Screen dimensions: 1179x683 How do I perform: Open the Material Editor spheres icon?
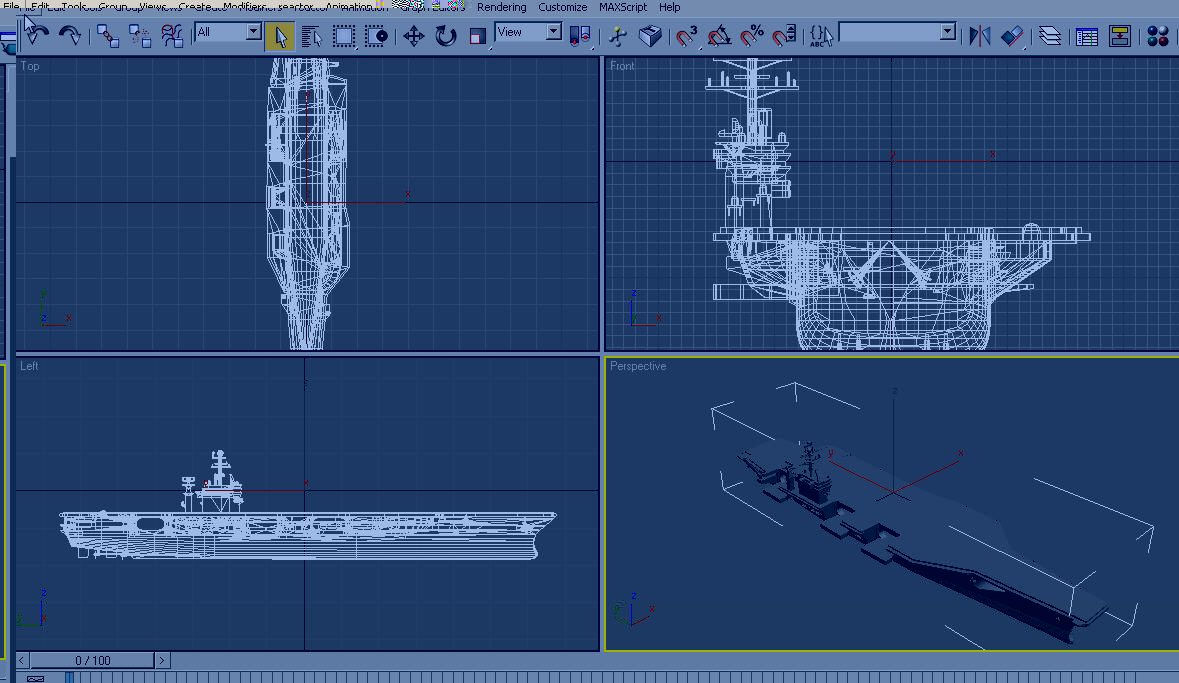click(1158, 36)
